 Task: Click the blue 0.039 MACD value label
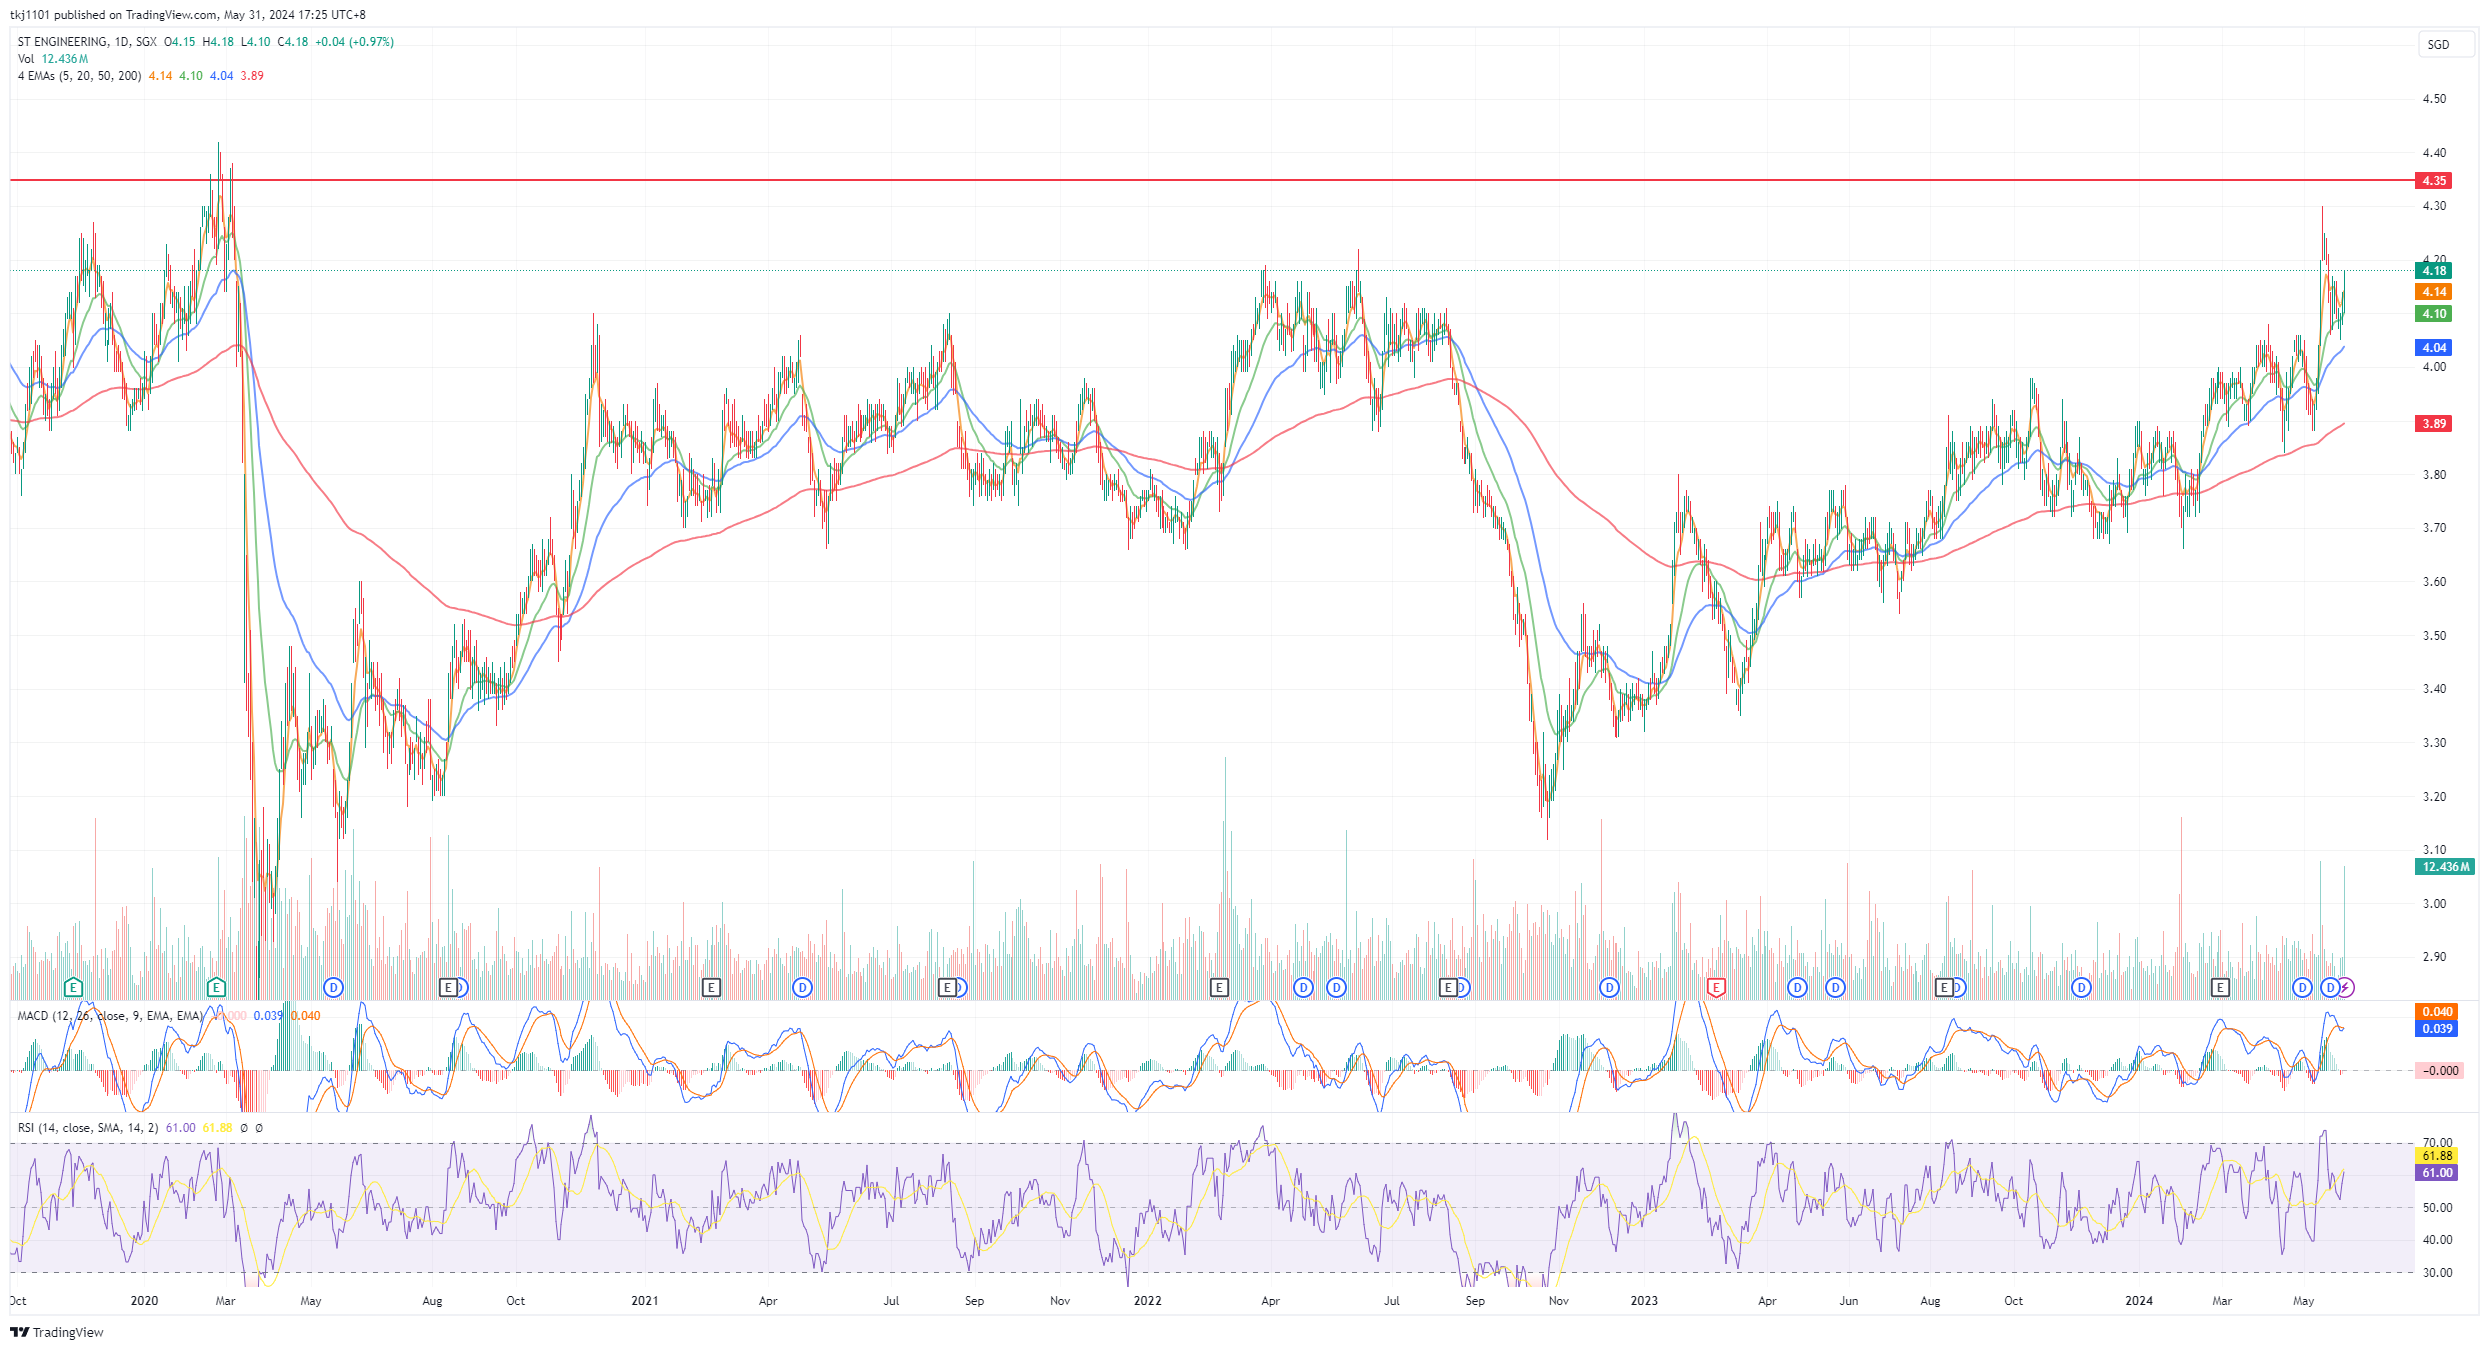2437,1029
